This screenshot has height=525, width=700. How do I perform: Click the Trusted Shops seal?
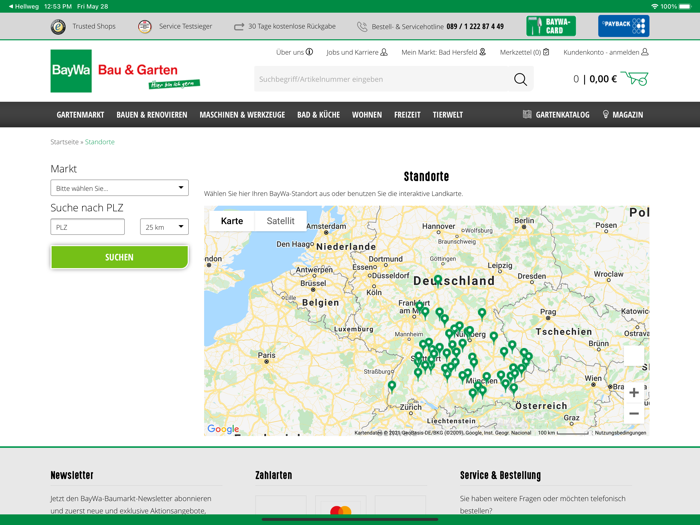tap(59, 27)
